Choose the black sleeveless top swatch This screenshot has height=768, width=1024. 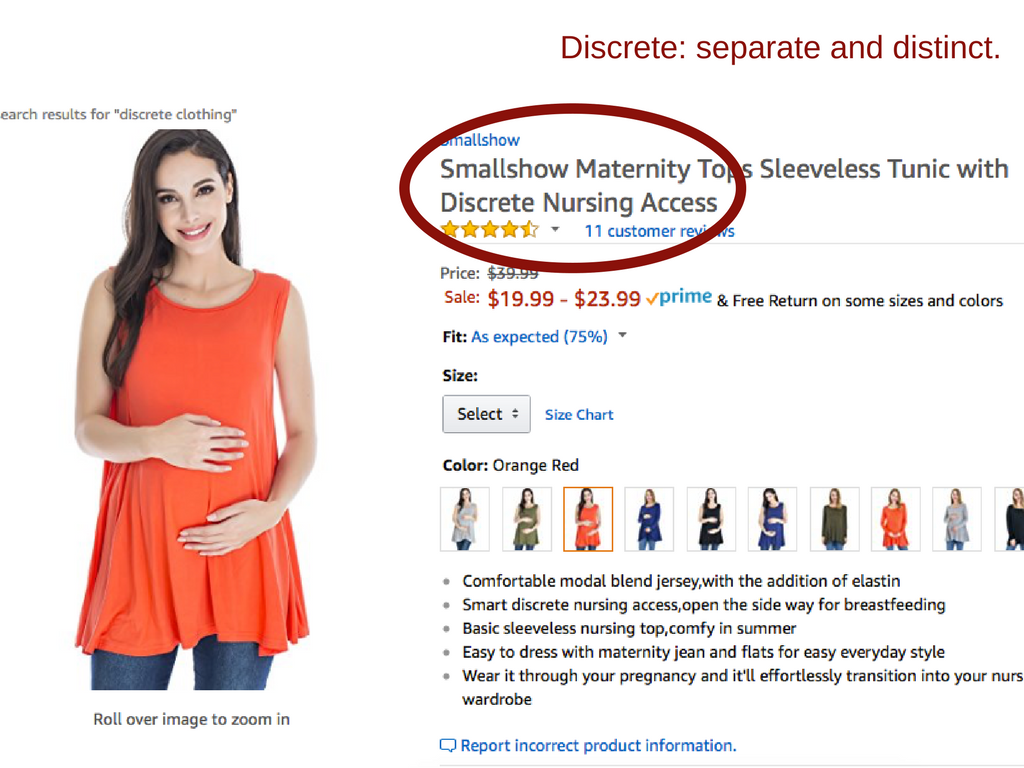(x=711, y=519)
